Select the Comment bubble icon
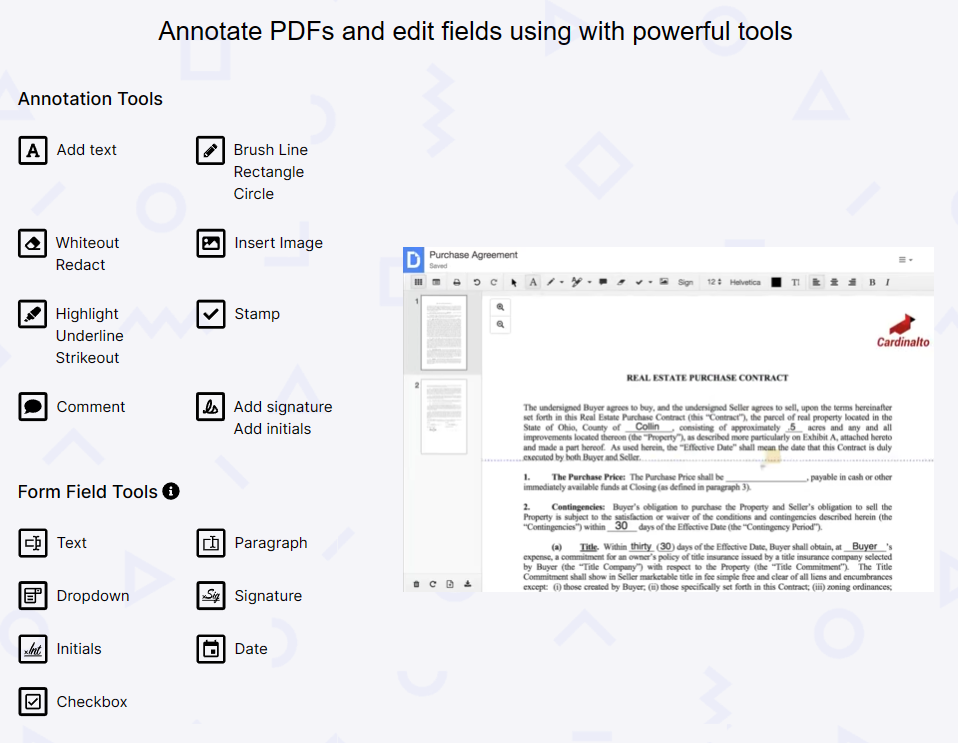Viewport: 958px width, 743px height. 33,407
